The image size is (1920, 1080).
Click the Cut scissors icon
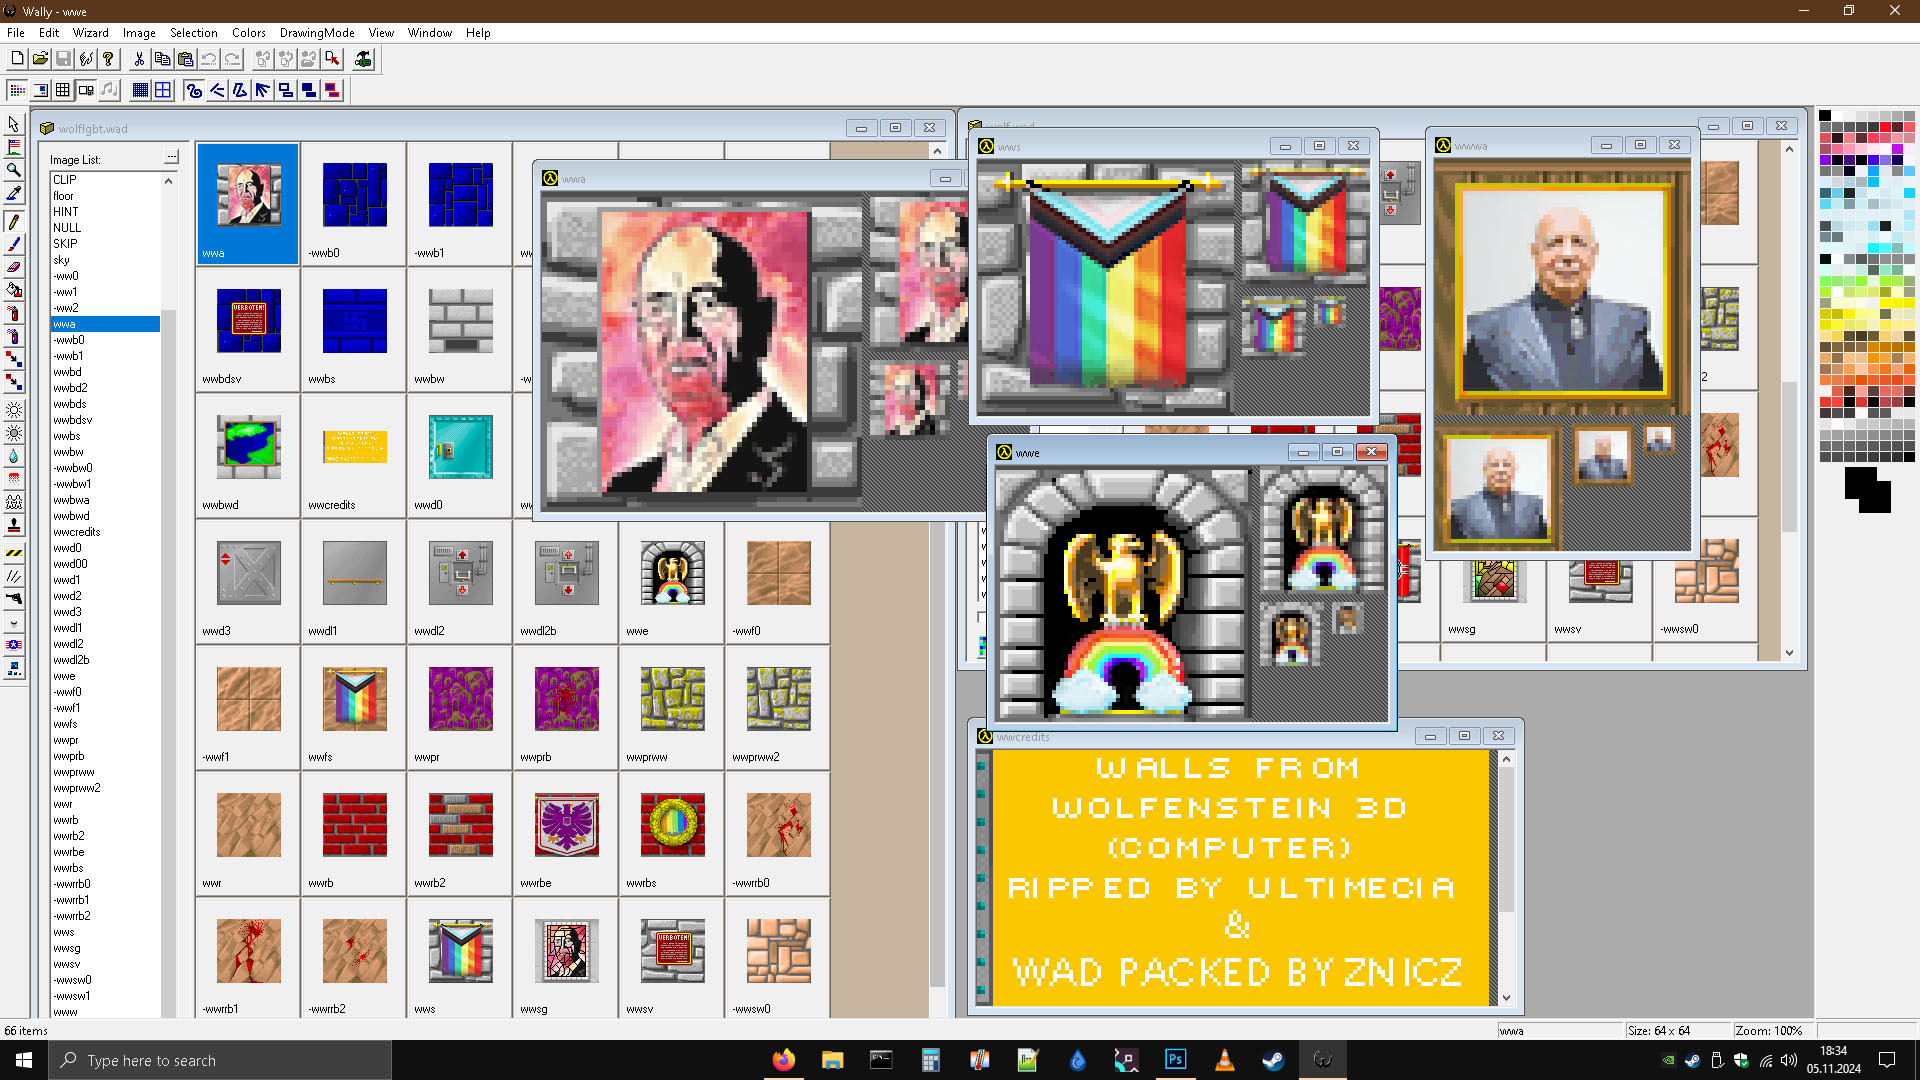[139, 59]
